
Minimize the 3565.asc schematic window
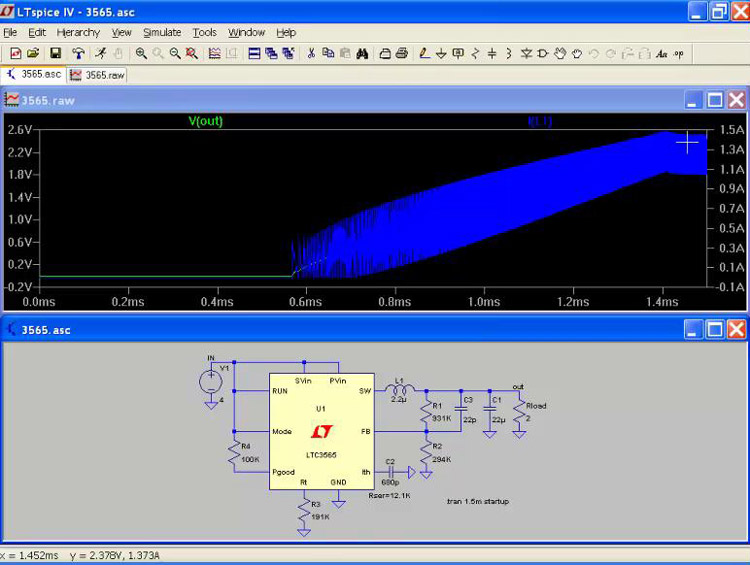(x=693, y=330)
